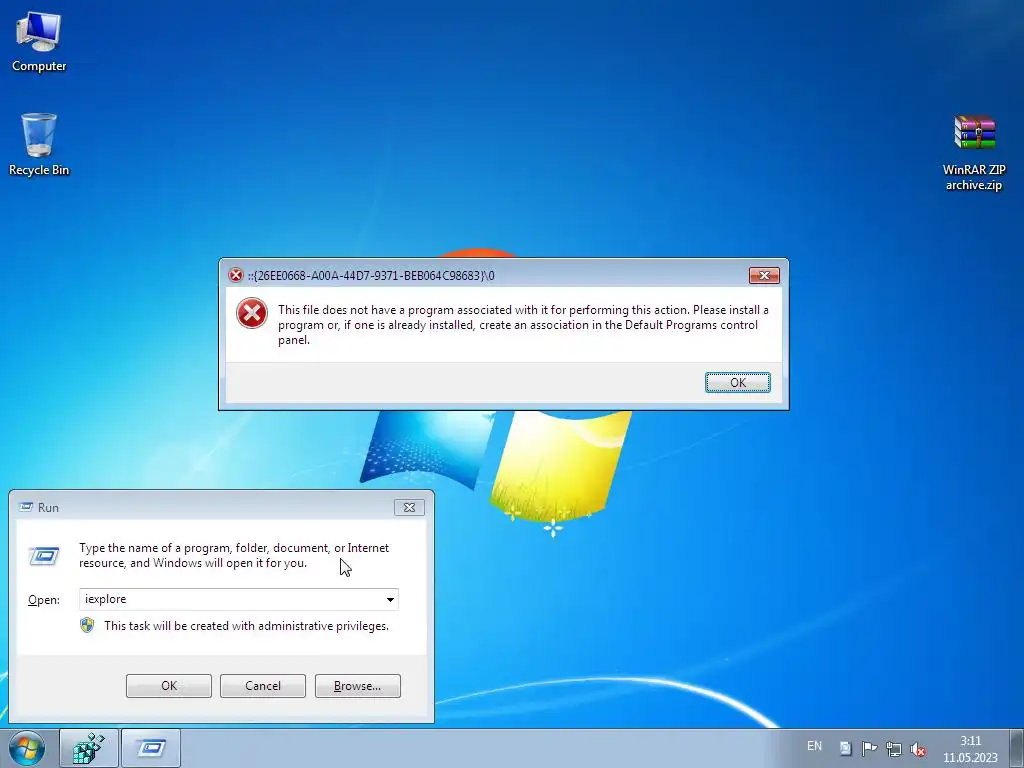This screenshot has height=768, width=1024.
Task: Click the clock showing 3:11
Action: click(x=970, y=749)
